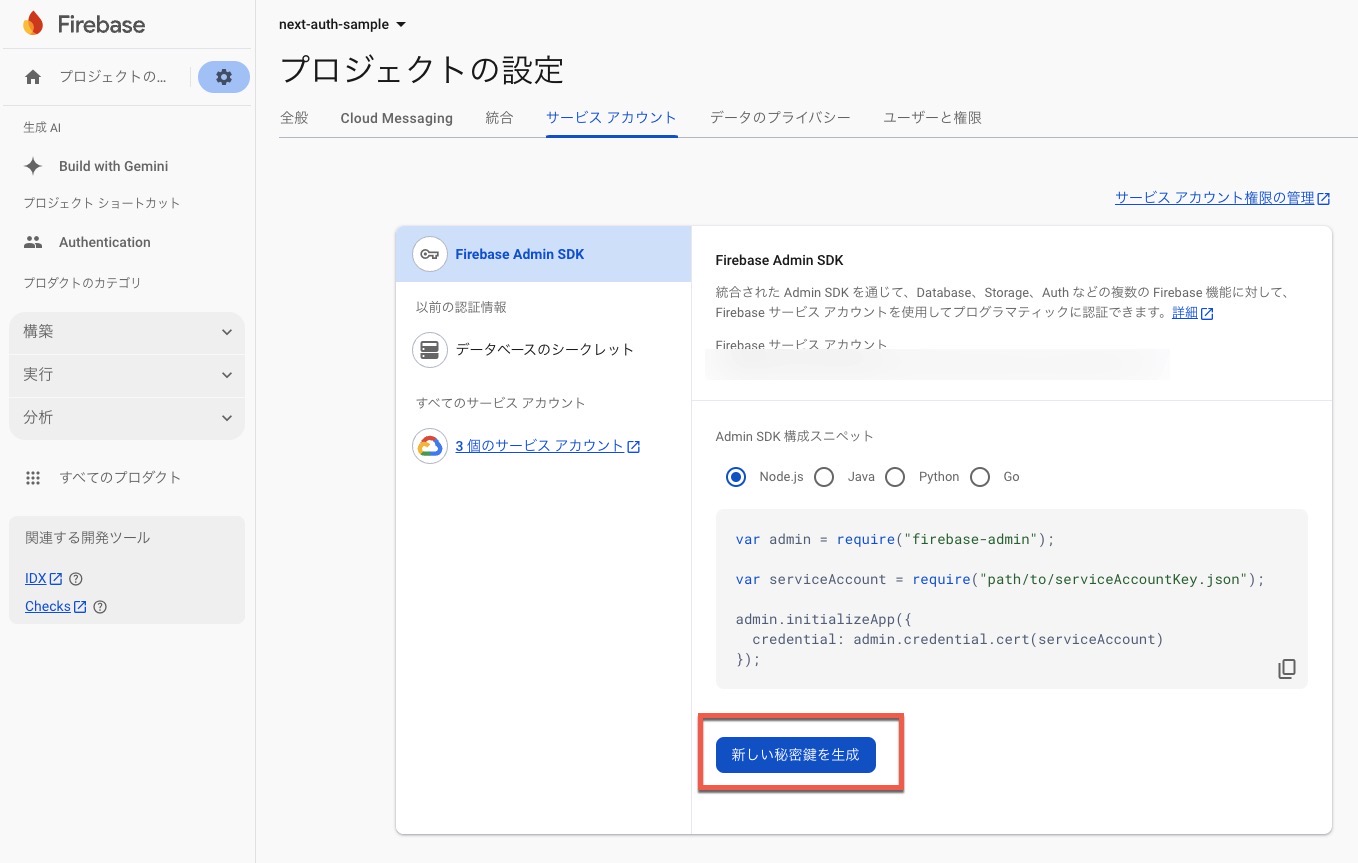
Task: Expand the 分析 category
Action: 127,418
